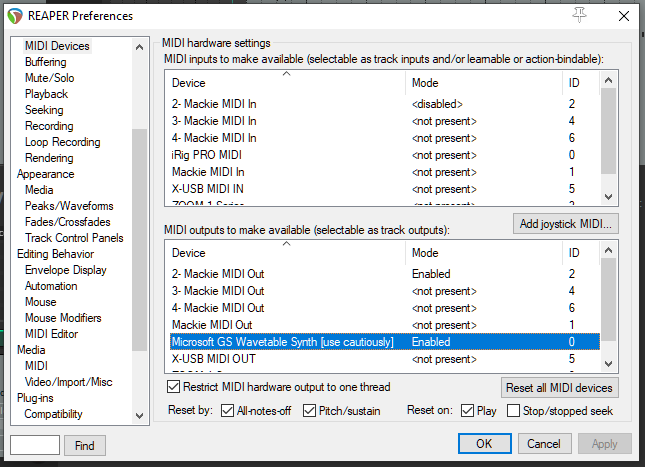Open Peaks/Waveforms preferences page
The image size is (645, 467).
point(69,206)
